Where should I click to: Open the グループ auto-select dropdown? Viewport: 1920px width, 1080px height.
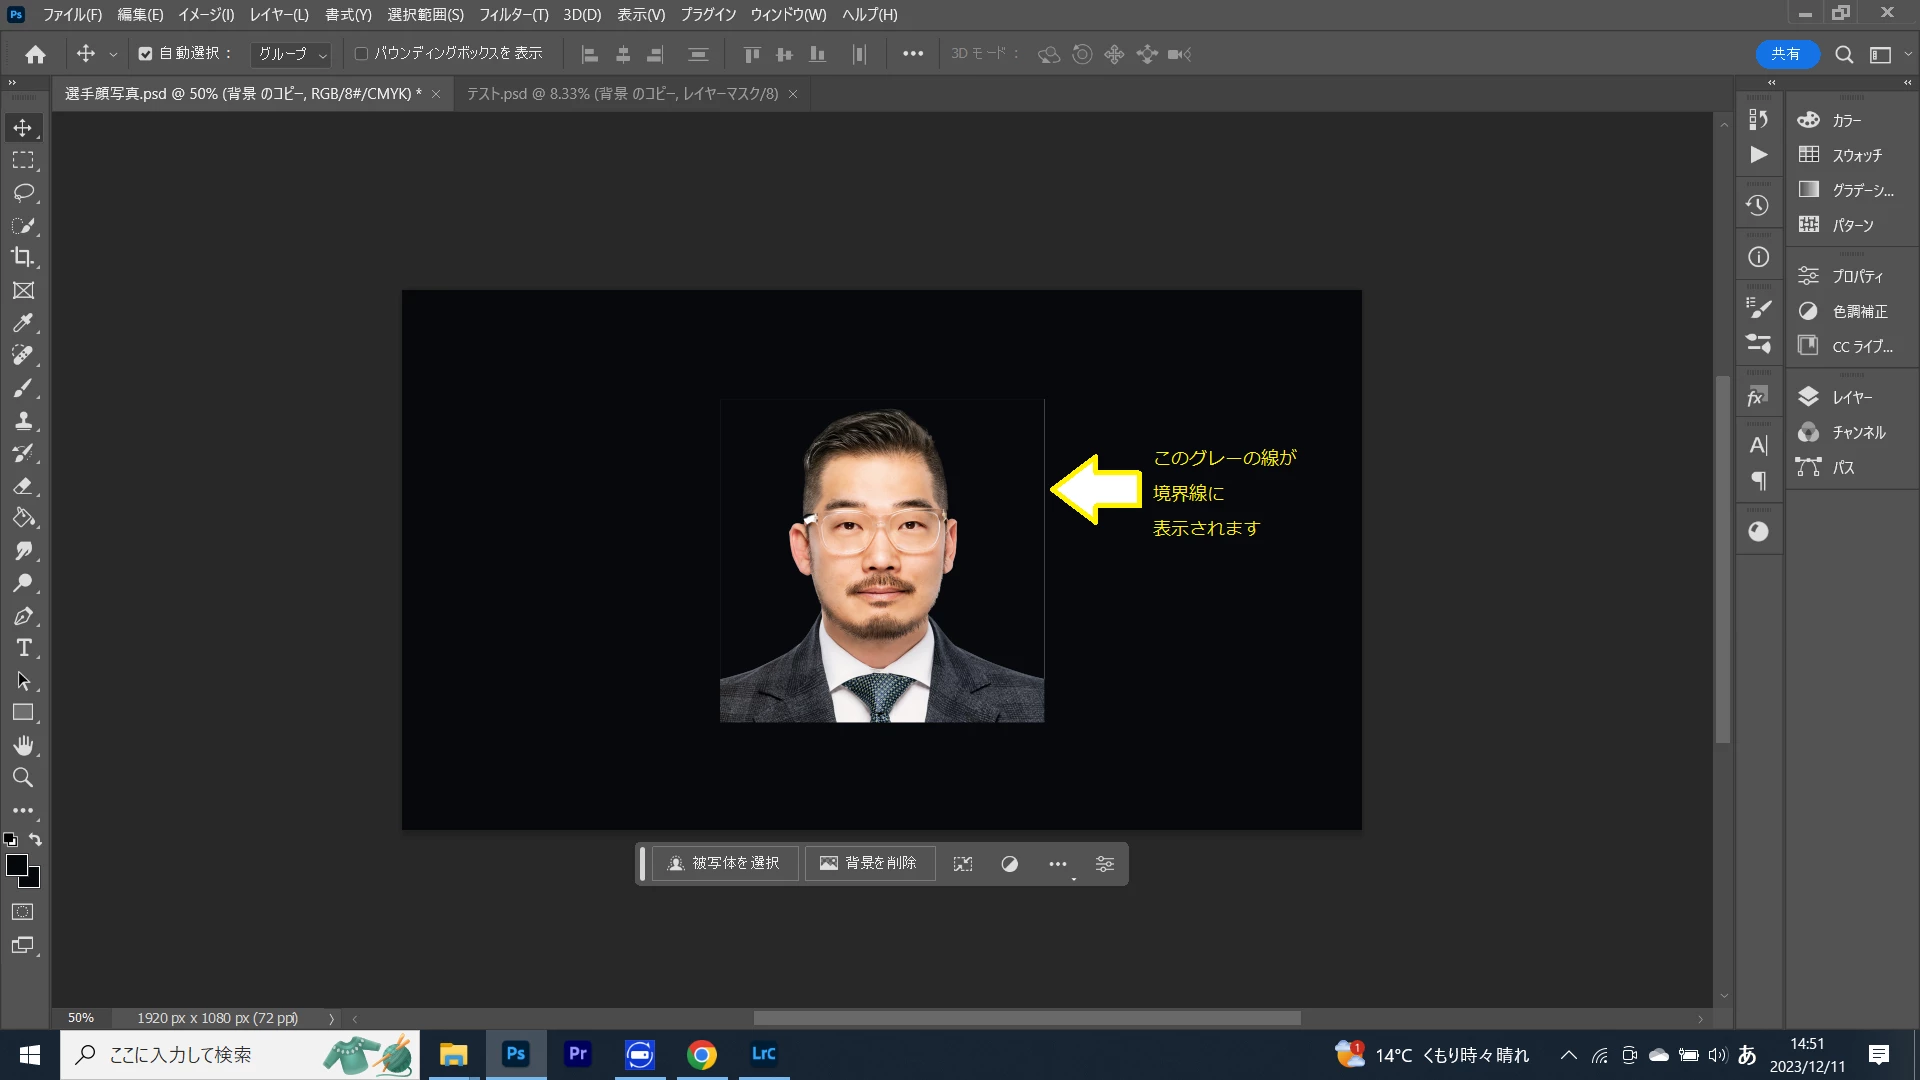(291, 54)
